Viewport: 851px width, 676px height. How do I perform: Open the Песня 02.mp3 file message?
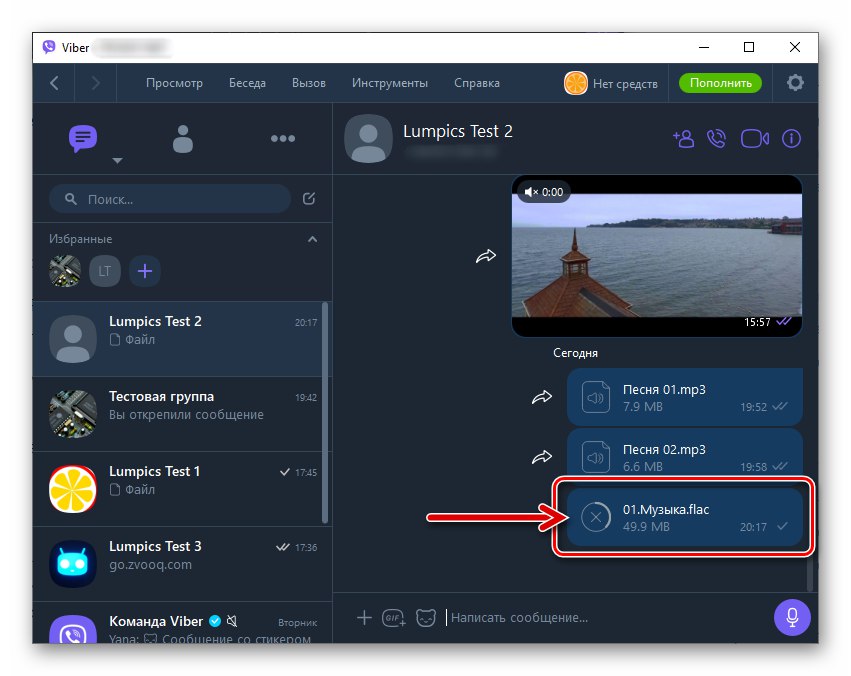(x=685, y=455)
